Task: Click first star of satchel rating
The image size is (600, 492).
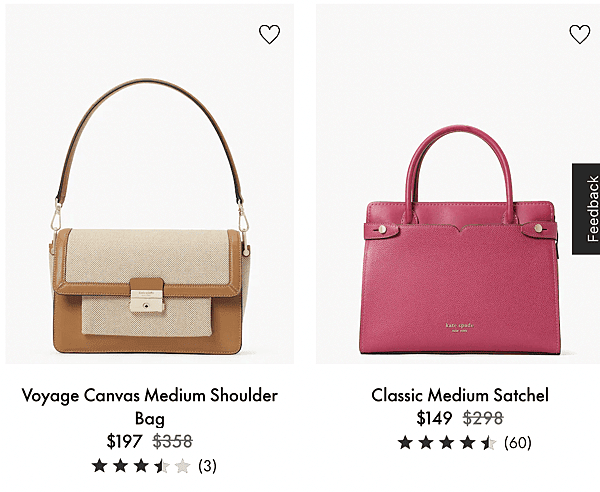Action: click(x=405, y=443)
